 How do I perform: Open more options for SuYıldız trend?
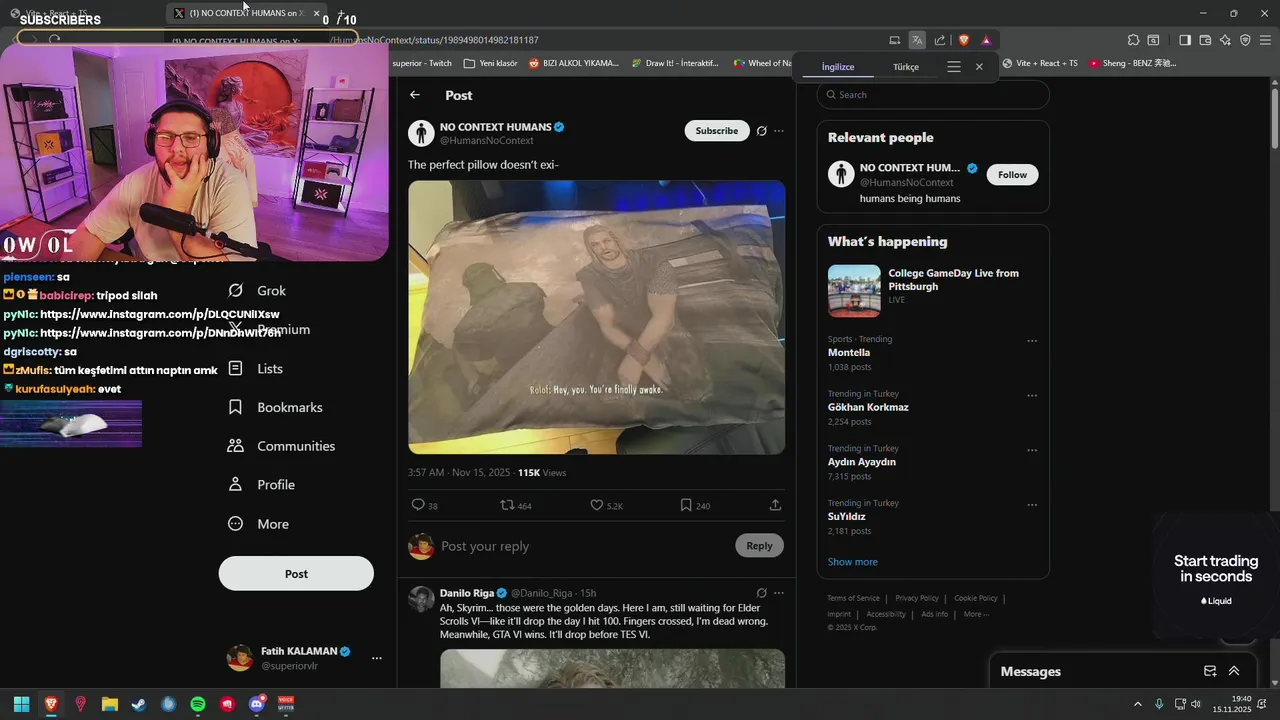(1032, 506)
